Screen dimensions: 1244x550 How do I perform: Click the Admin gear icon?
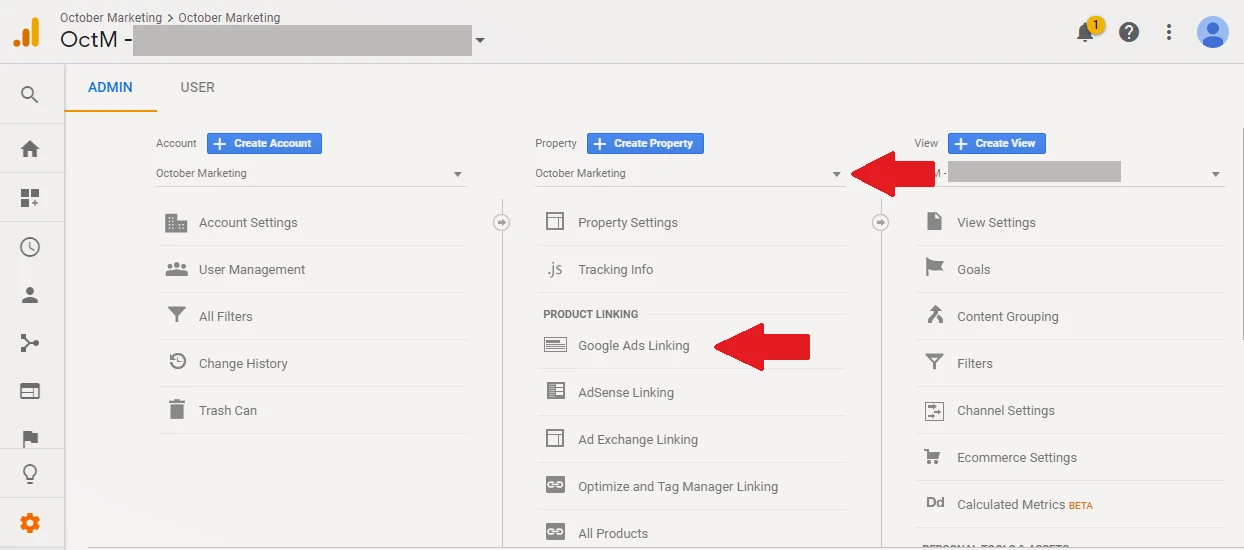pos(30,523)
